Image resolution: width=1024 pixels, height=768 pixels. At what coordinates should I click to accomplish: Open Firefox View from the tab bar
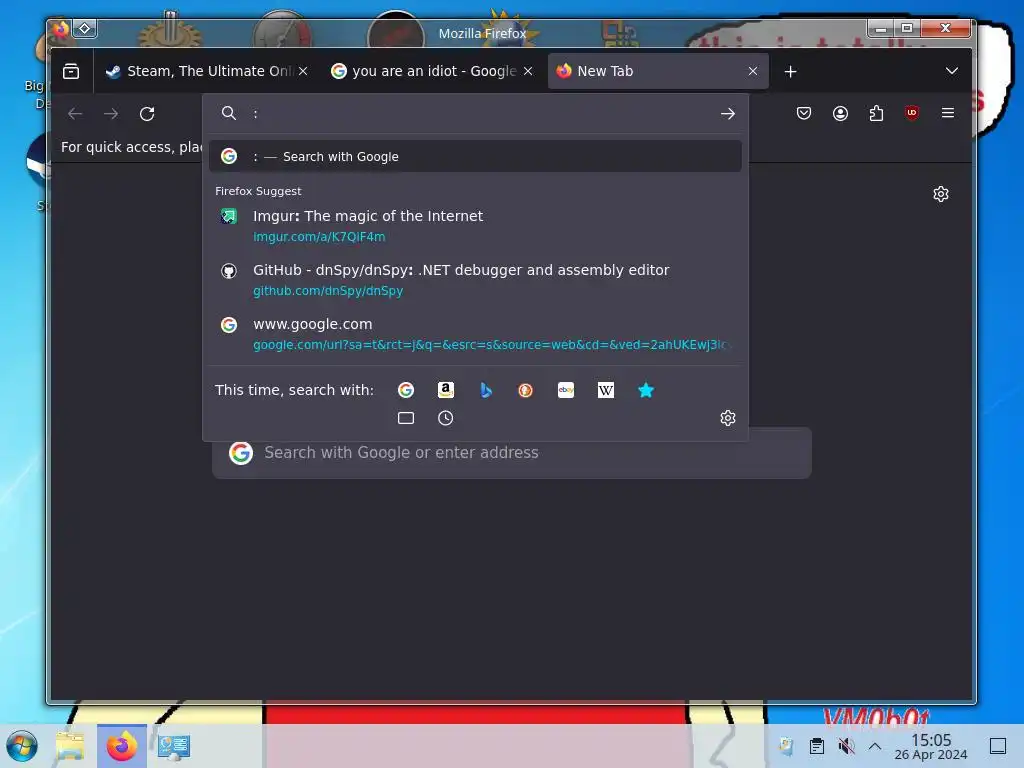[x=71, y=71]
